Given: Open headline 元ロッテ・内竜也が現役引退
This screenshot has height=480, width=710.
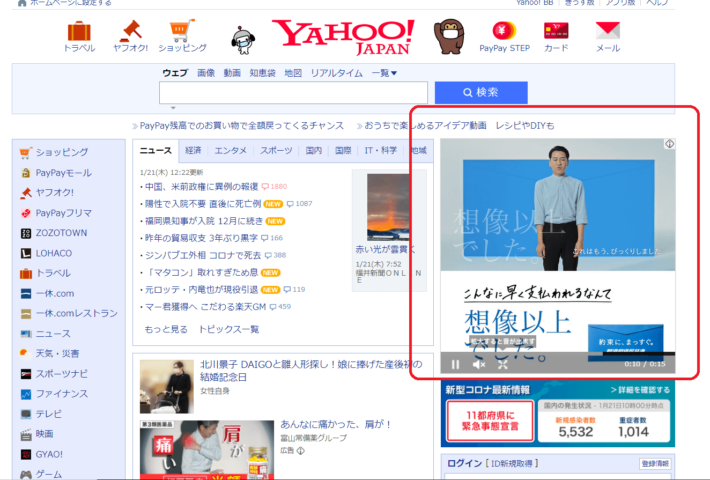Looking at the screenshot, I should pos(201,289).
